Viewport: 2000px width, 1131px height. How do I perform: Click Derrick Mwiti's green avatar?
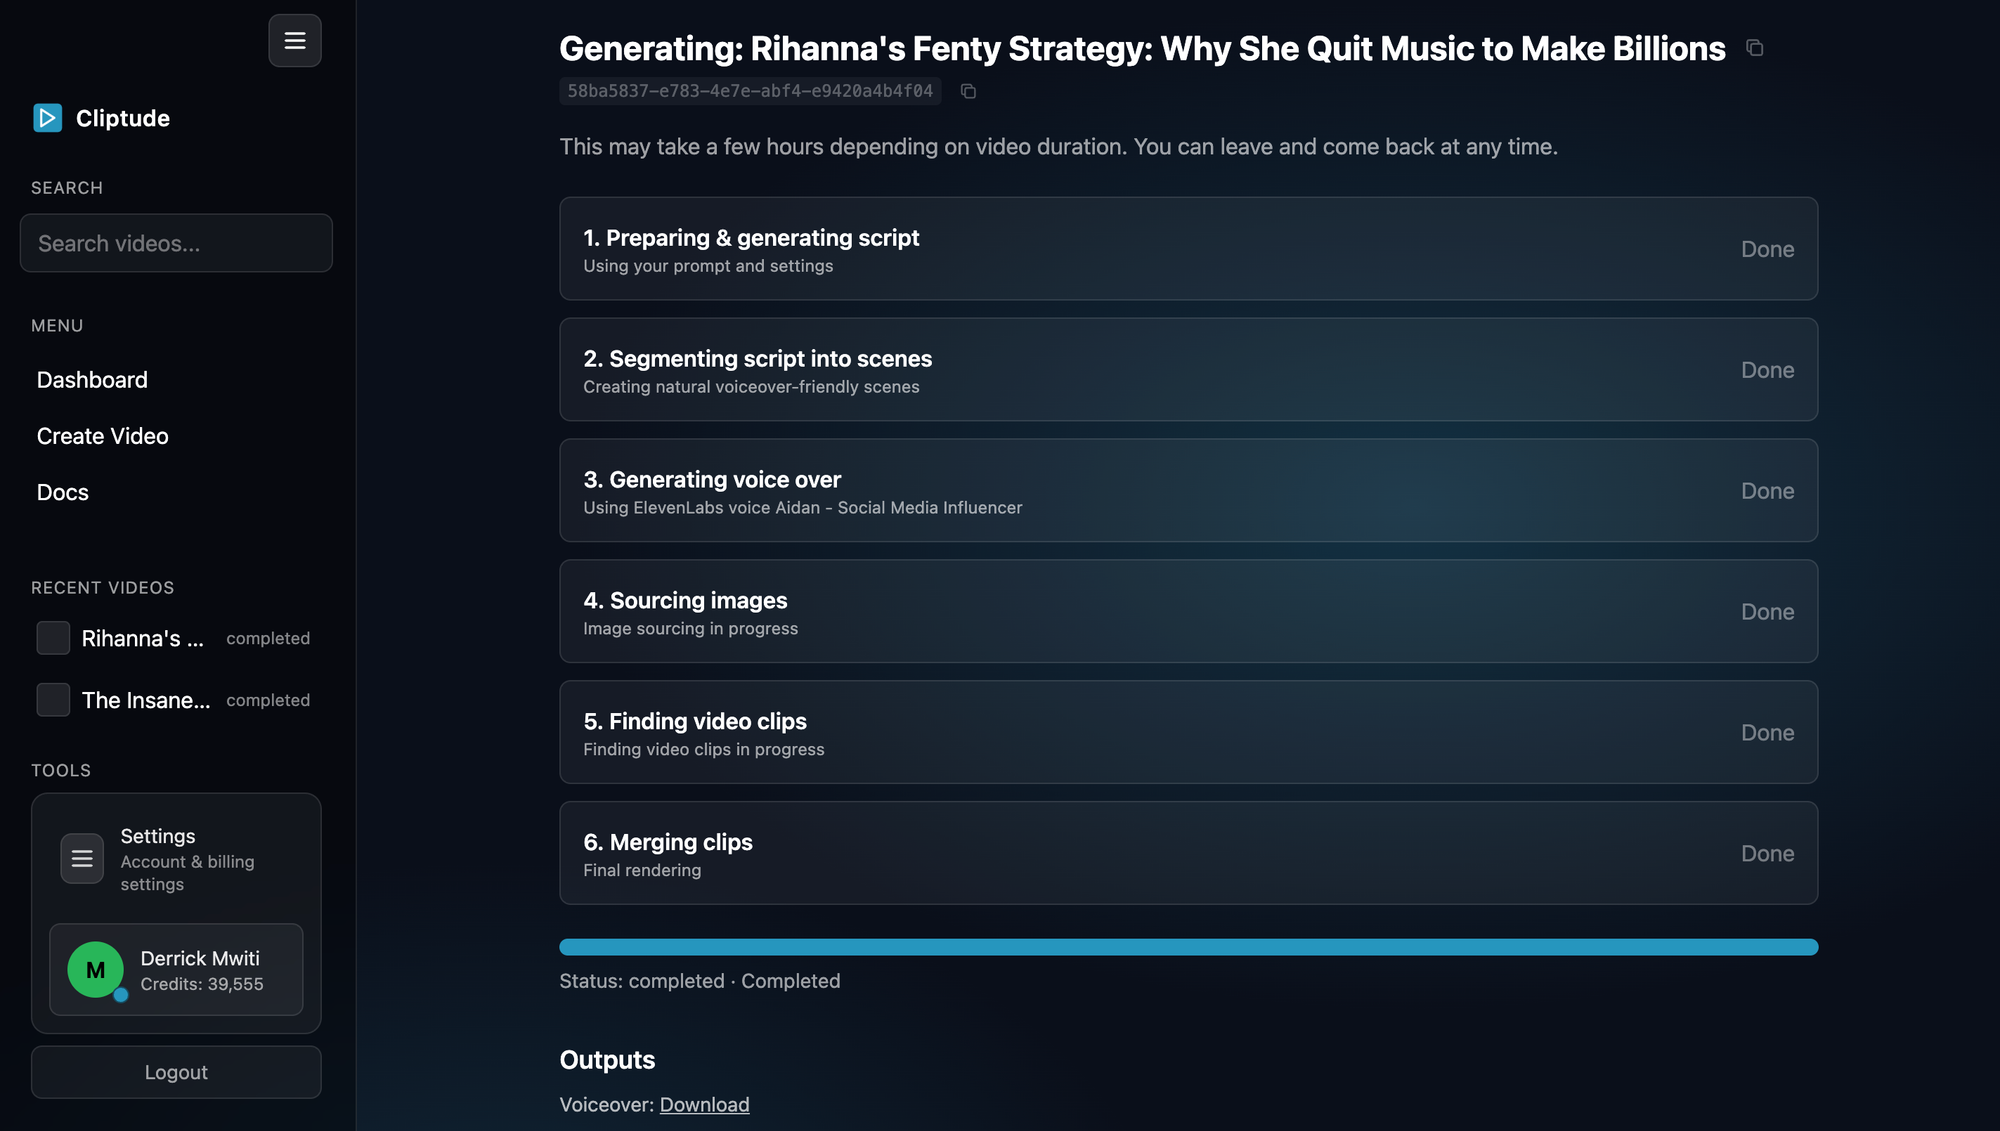tap(96, 970)
